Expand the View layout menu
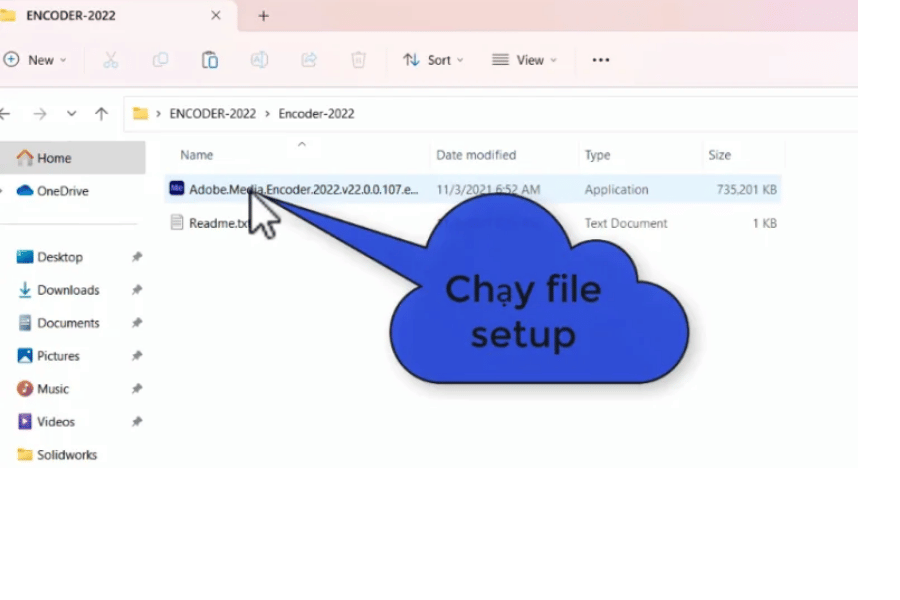 [x=524, y=60]
